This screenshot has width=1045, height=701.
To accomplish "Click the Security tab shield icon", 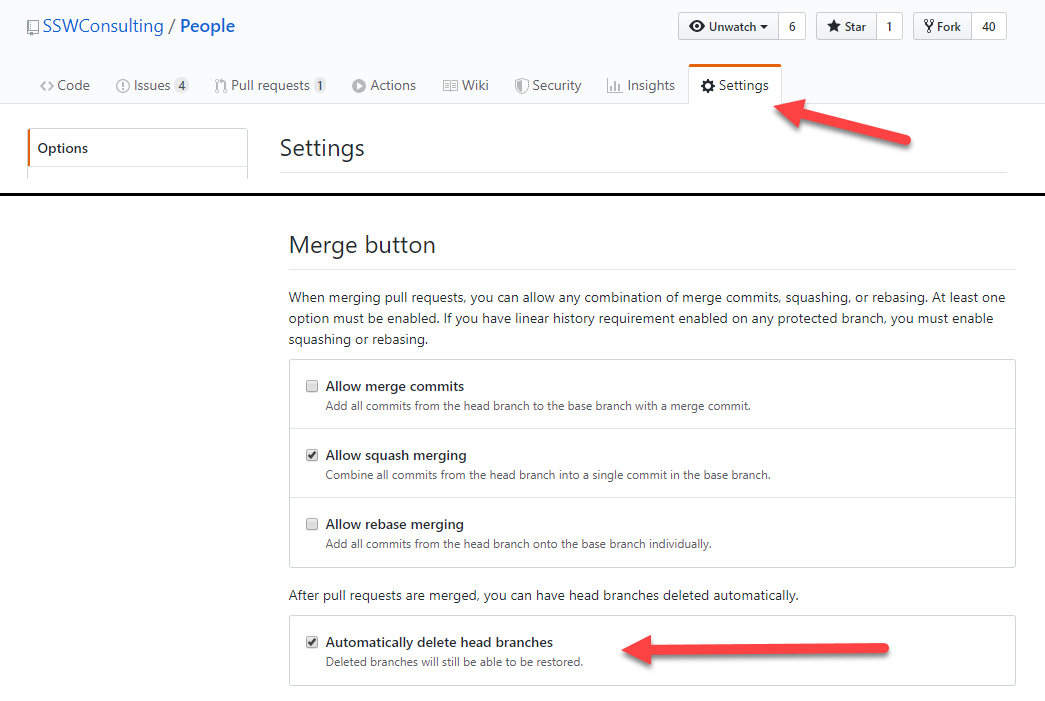I will click(x=521, y=86).
